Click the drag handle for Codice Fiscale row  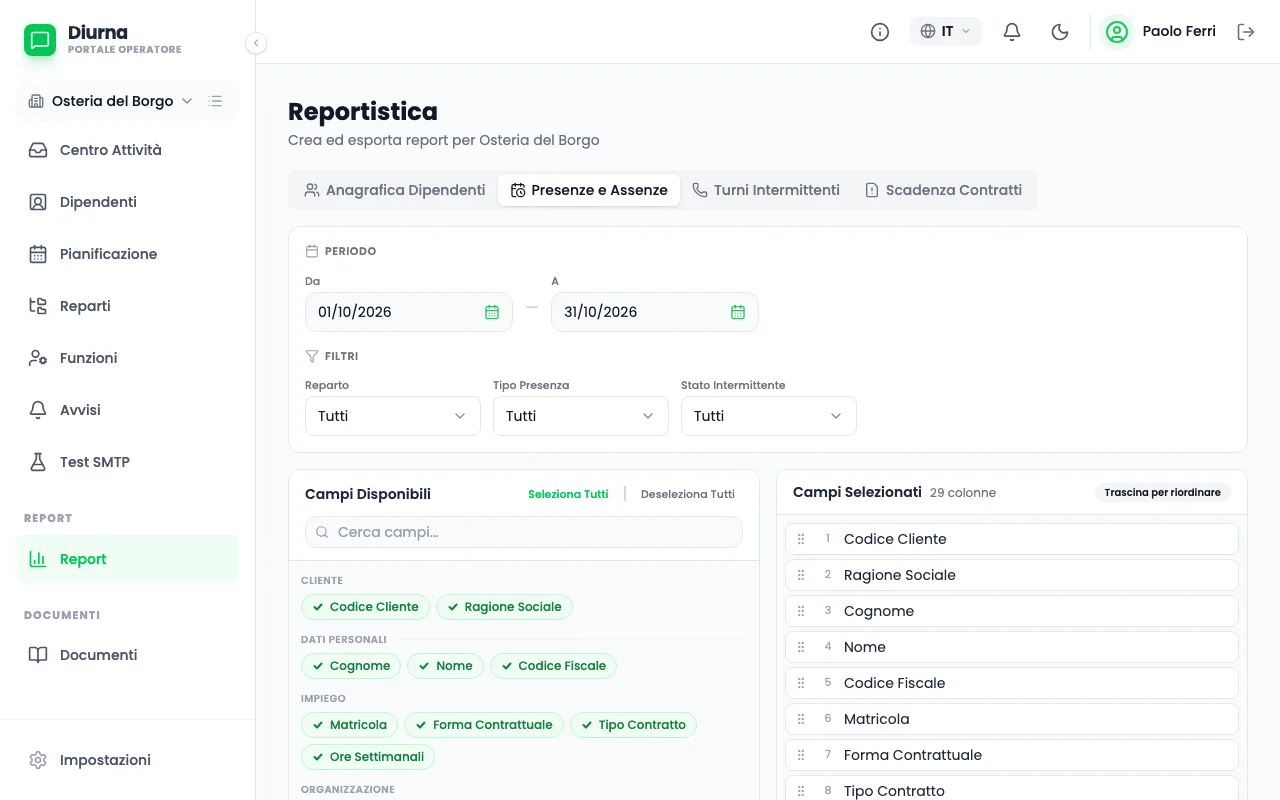801,683
